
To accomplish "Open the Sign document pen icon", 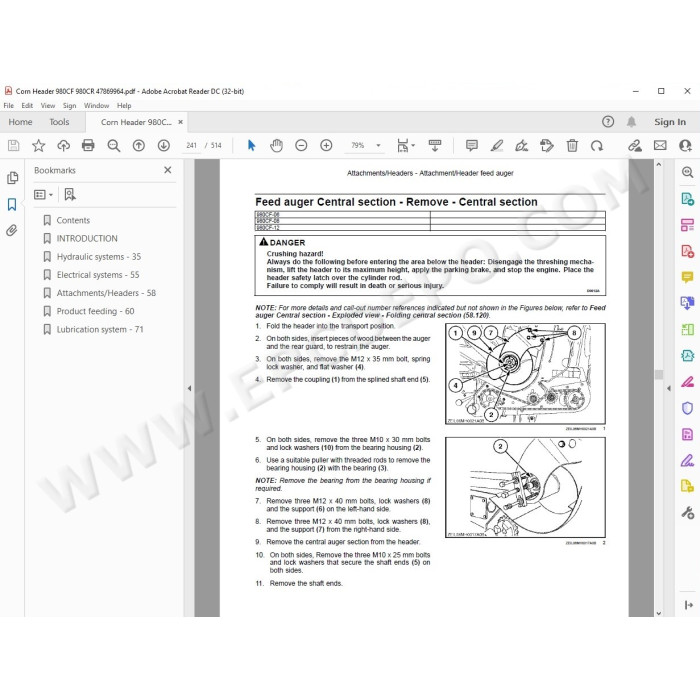I will pyautogui.click(x=521, y=145).
